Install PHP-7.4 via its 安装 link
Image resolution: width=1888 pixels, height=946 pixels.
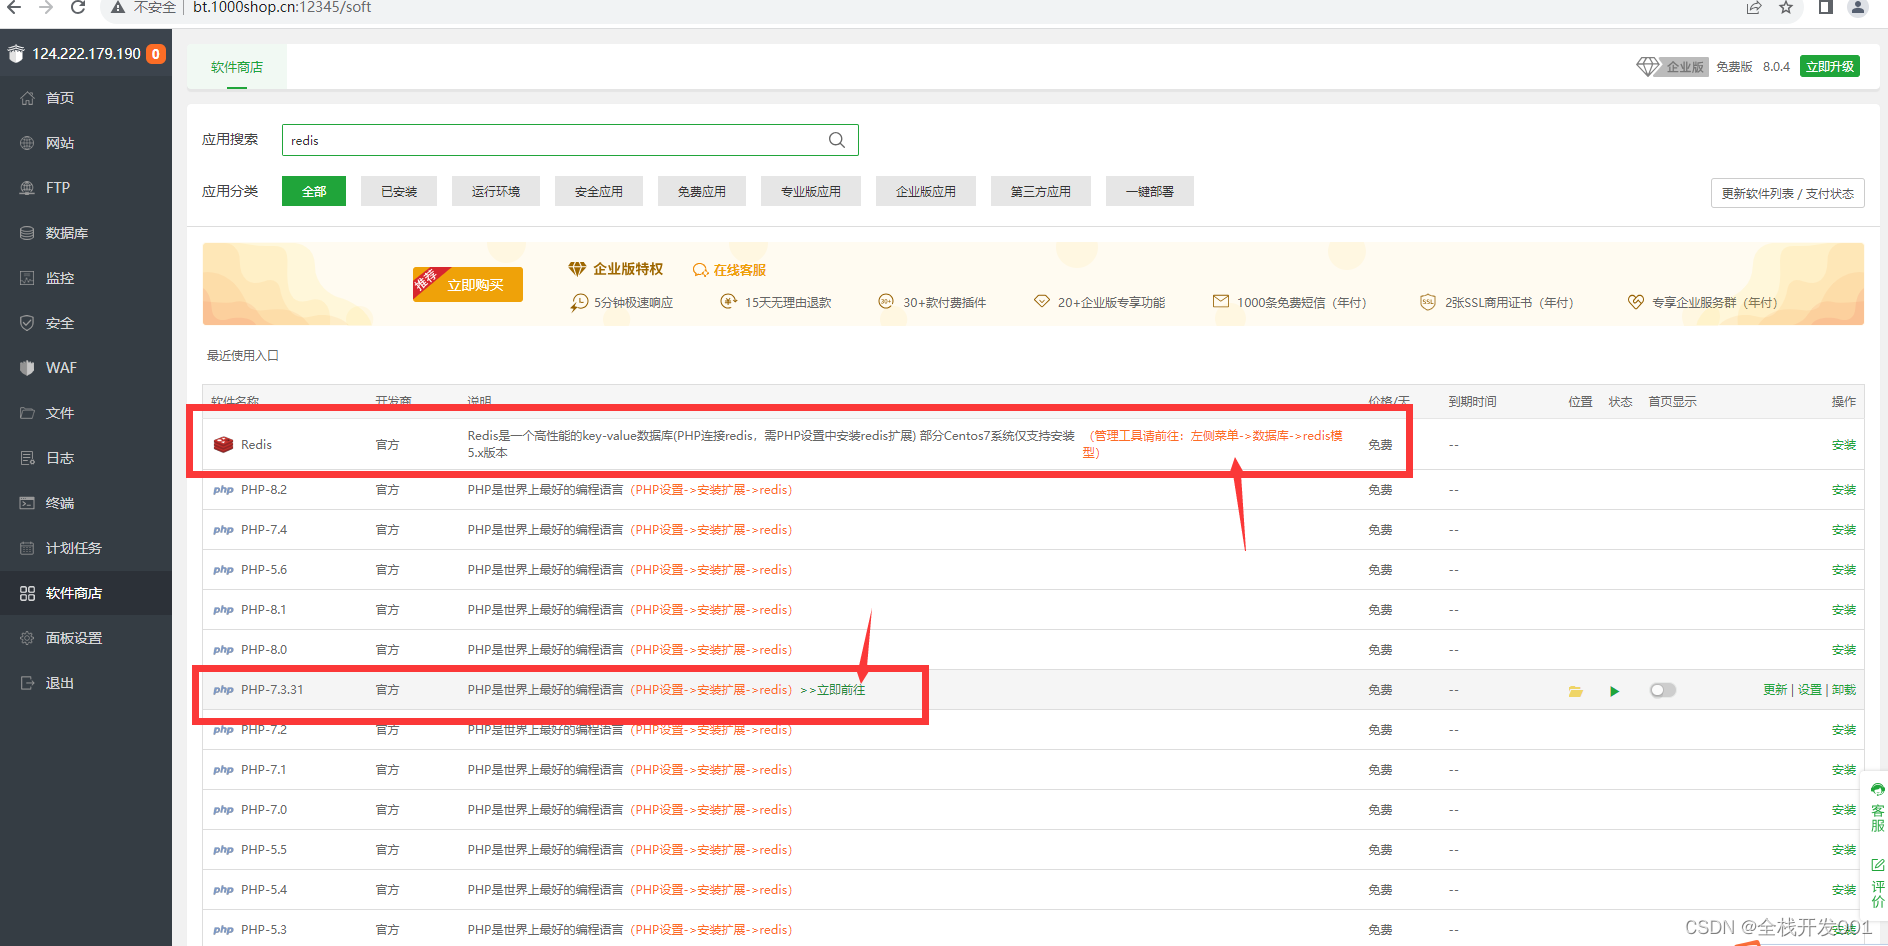point(1844,530)
